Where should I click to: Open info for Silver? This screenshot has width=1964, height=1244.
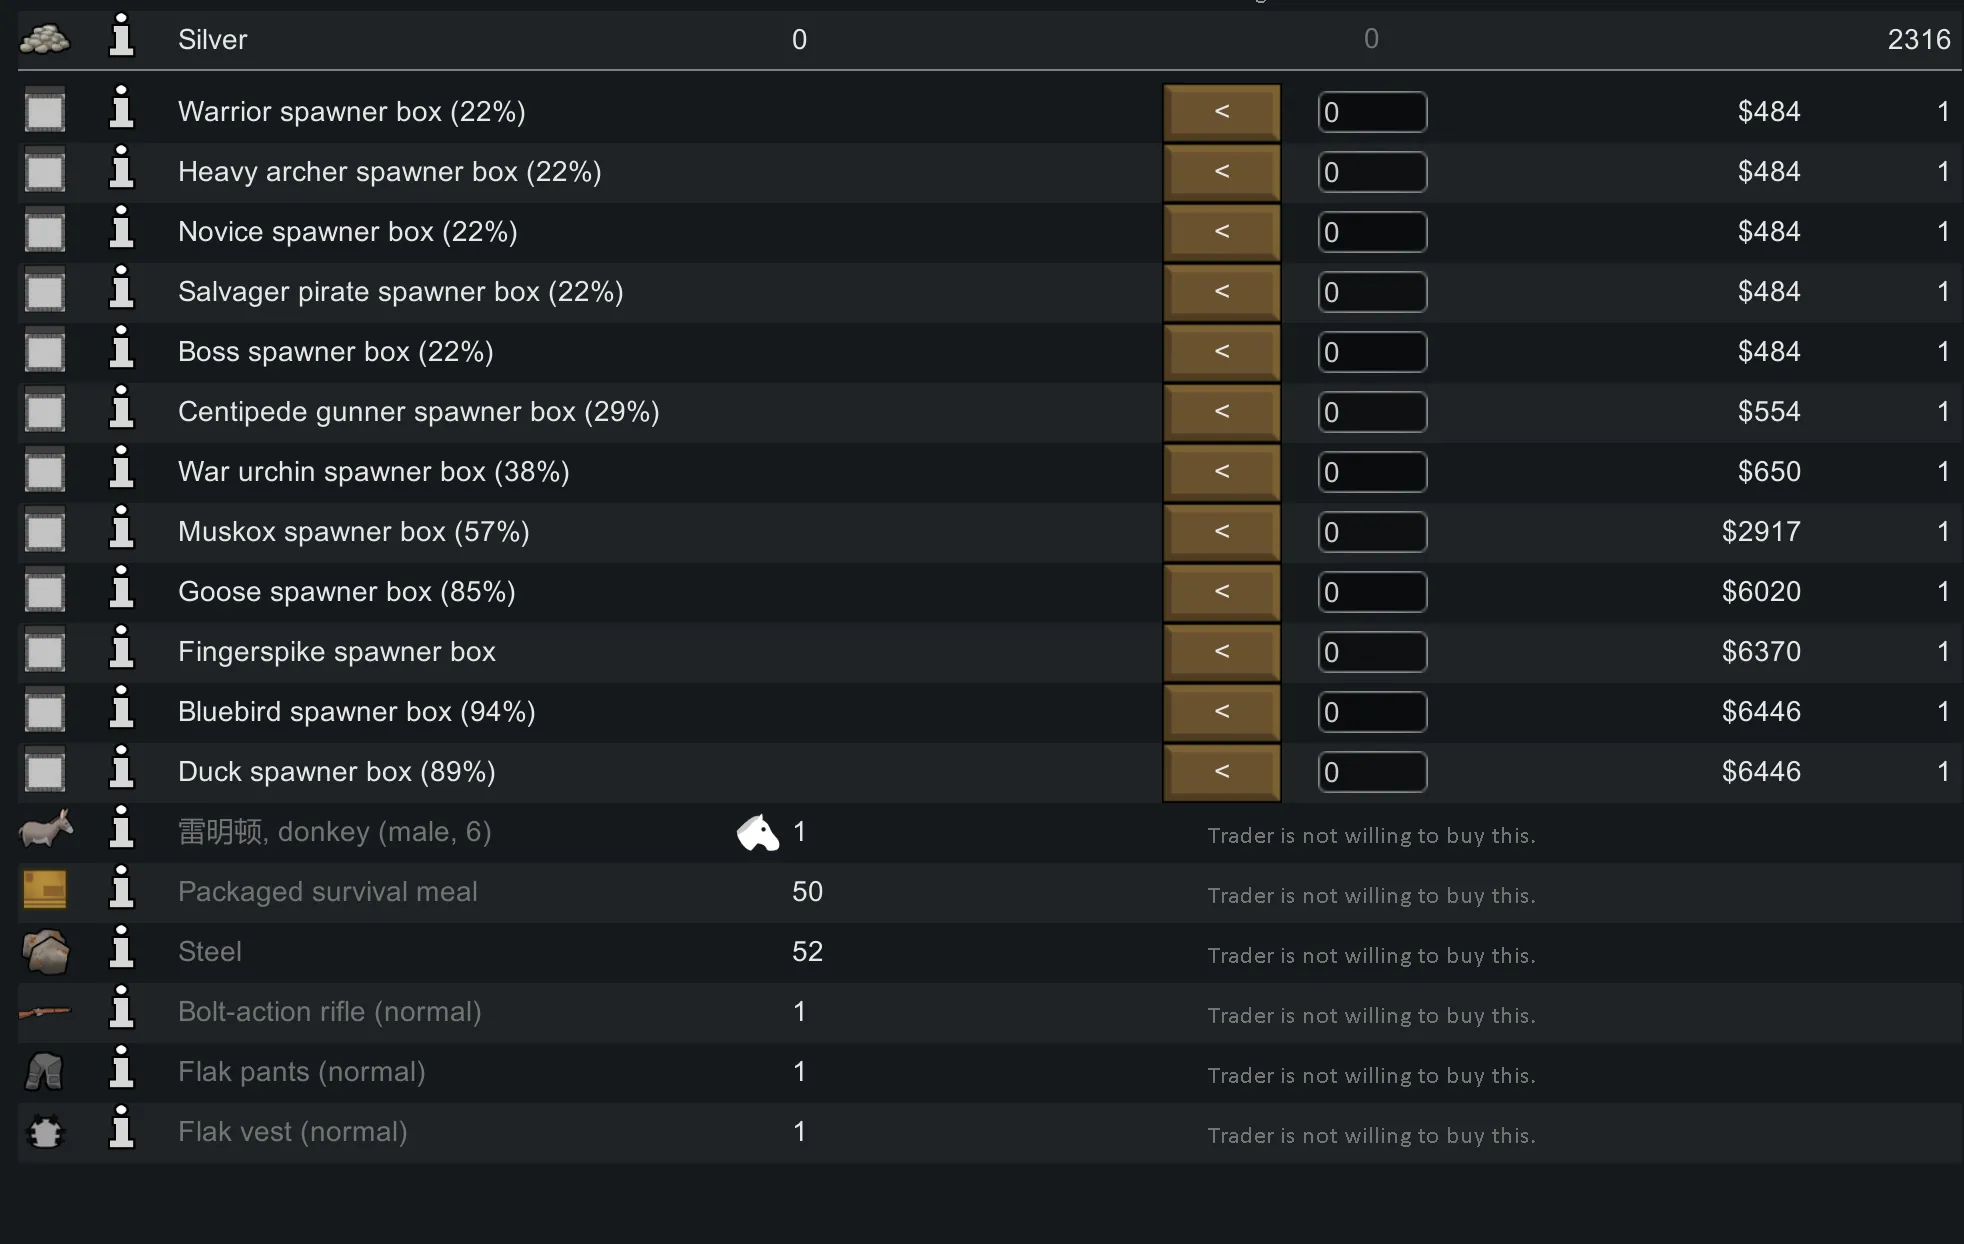pyautogui.click(x=122, y=39)
